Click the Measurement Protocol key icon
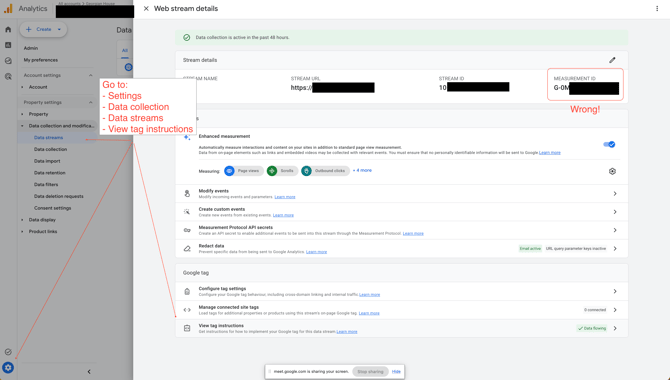The image size is (670, 380). [x=187, y=230]
